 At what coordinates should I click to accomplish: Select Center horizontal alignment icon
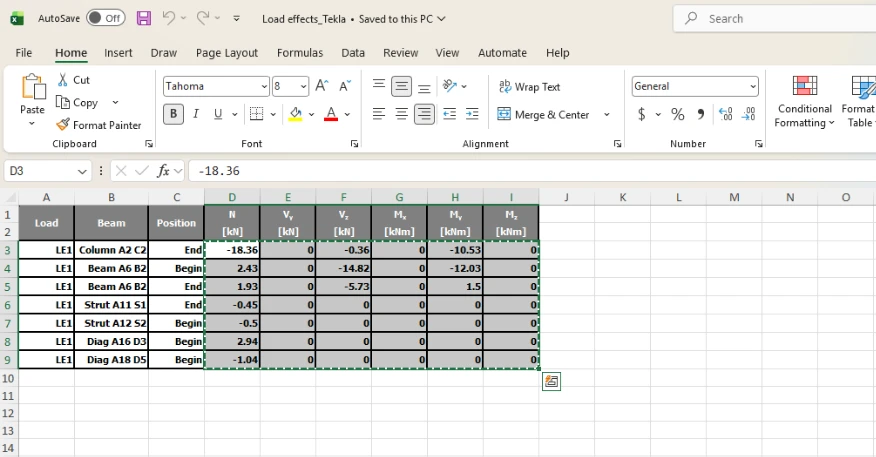tap(401, 115)
